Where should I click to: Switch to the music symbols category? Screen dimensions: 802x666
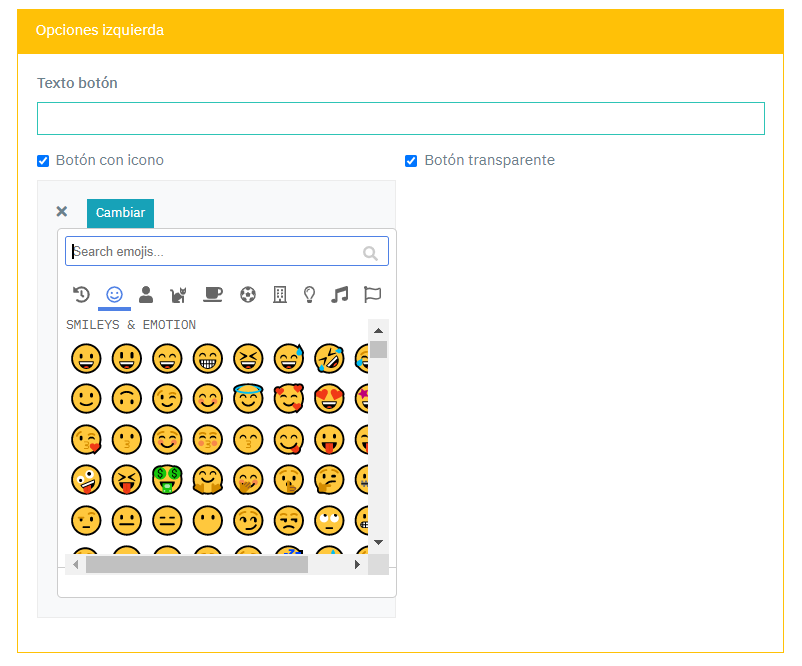pos(340,294)
